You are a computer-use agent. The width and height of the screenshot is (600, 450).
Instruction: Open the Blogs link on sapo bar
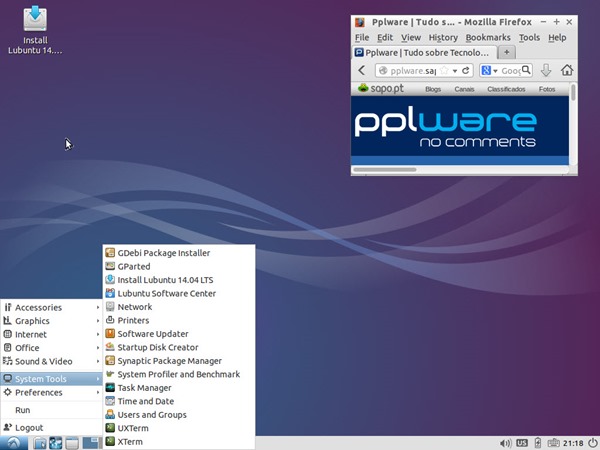[433, 89]
